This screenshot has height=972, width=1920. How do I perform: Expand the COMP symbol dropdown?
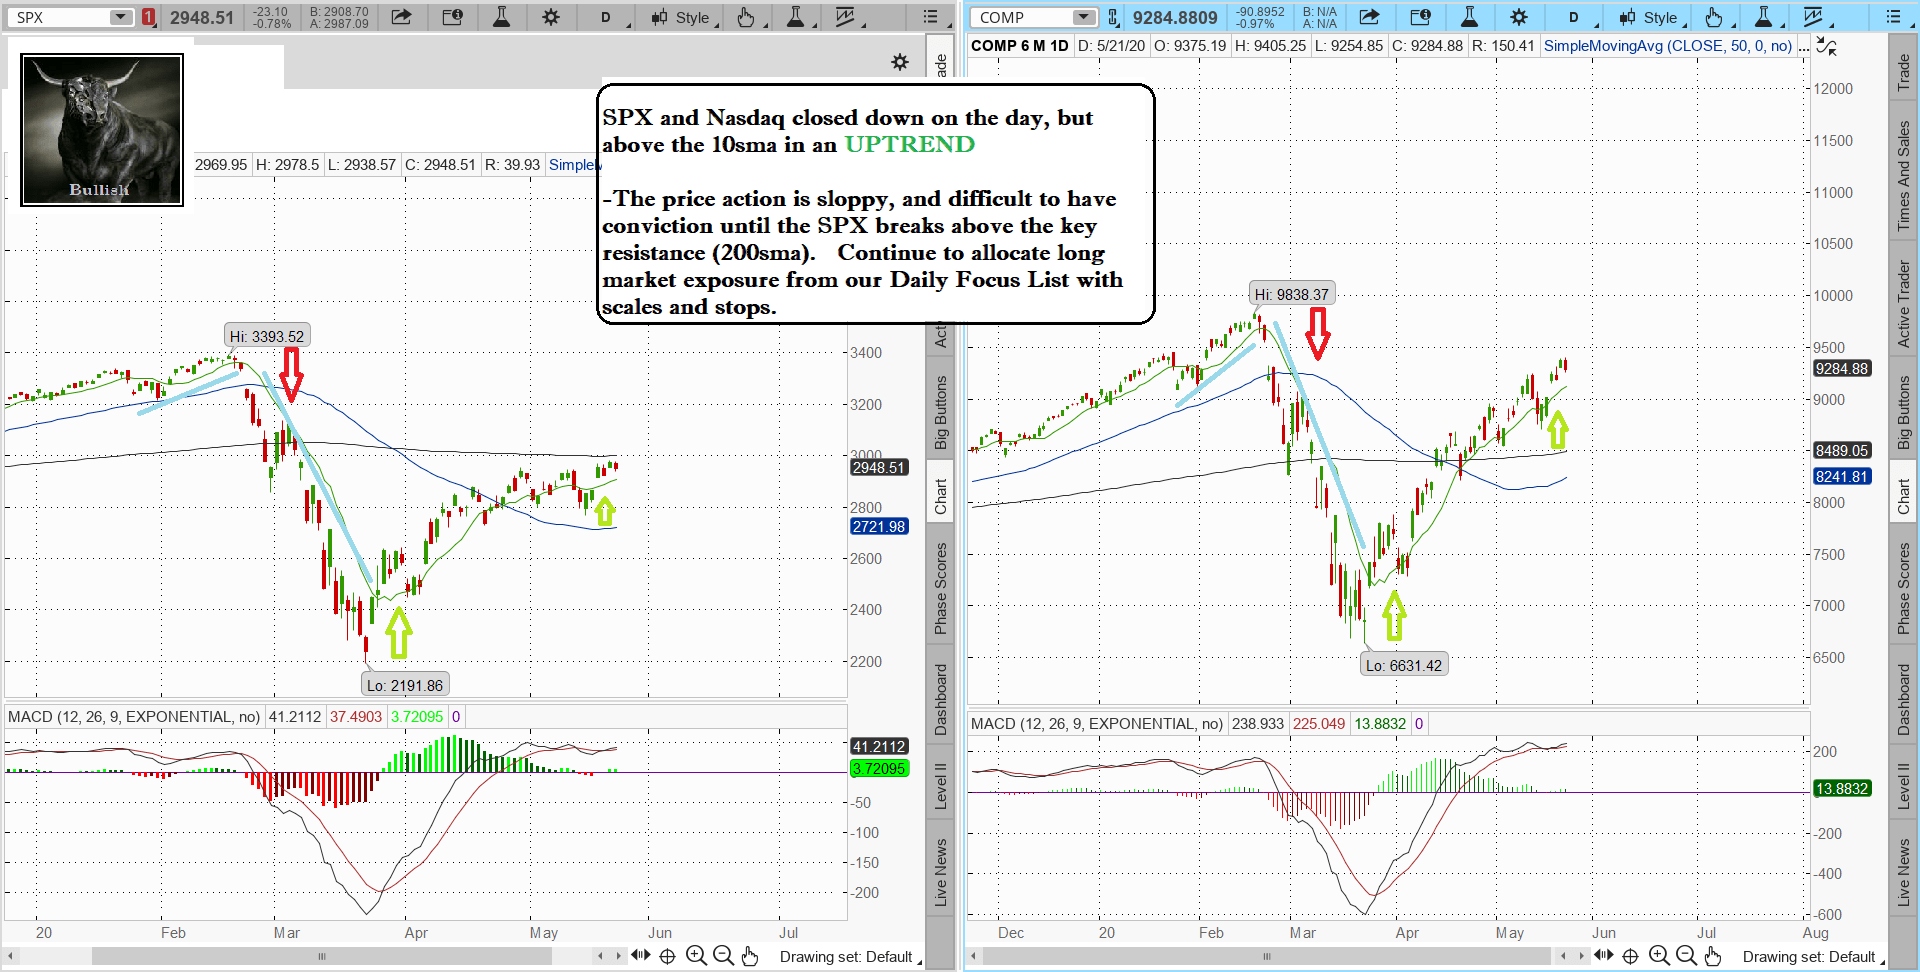pos(1084,17)
